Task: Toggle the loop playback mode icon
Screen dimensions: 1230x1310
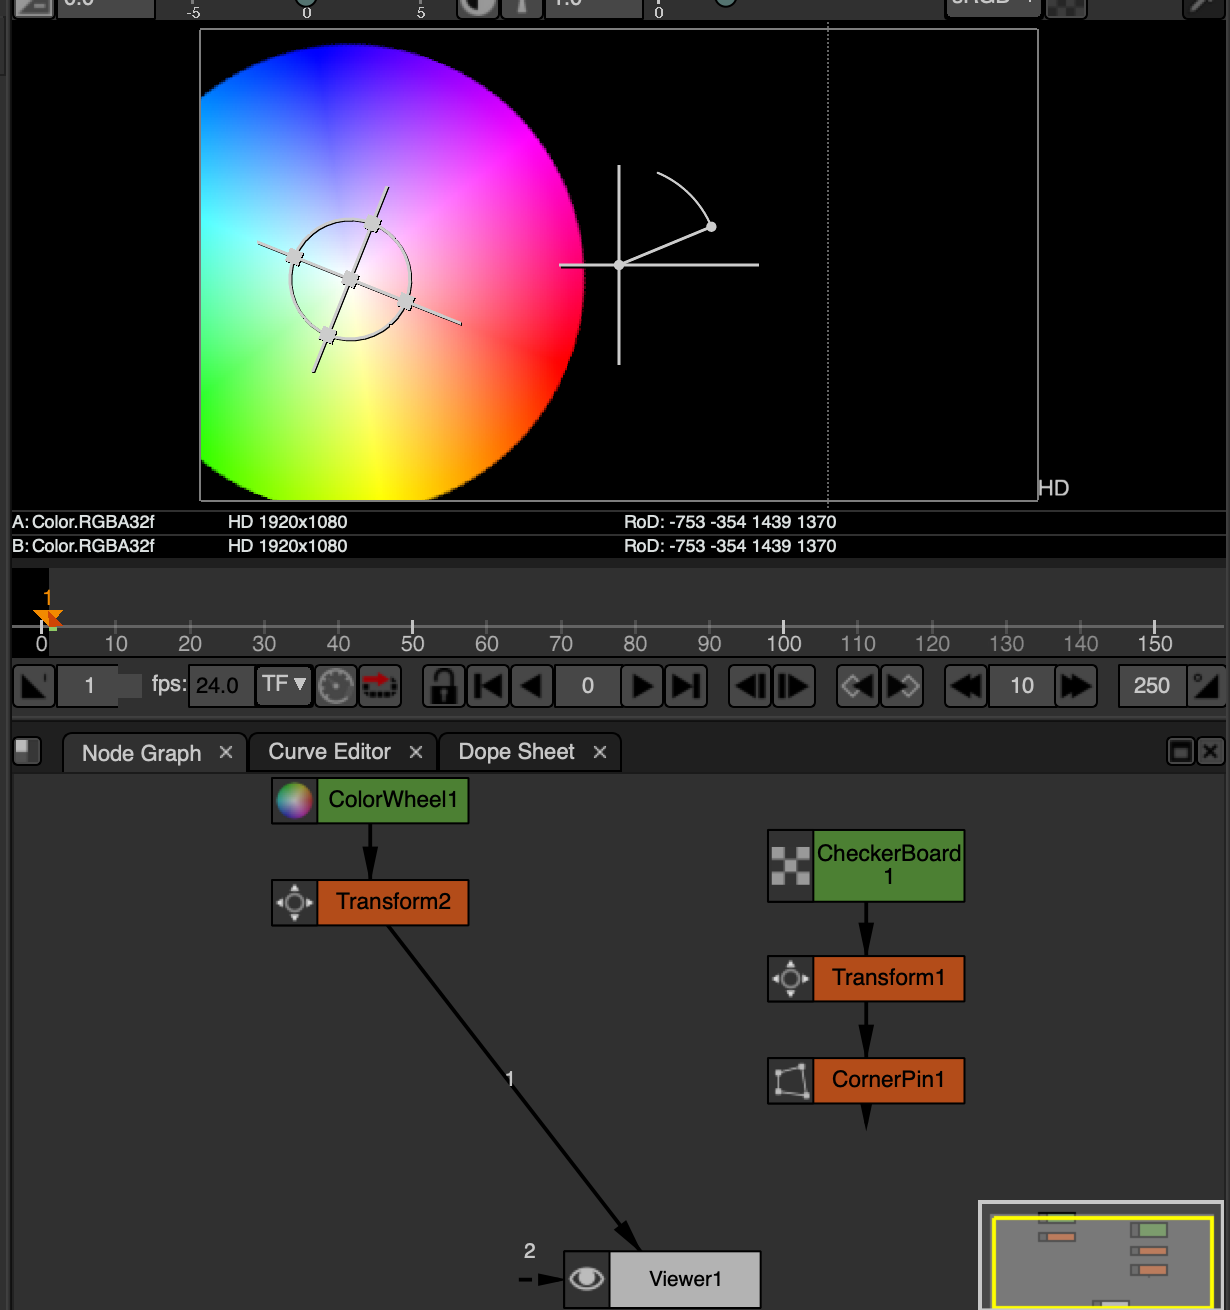Action: tap(380, 686)
